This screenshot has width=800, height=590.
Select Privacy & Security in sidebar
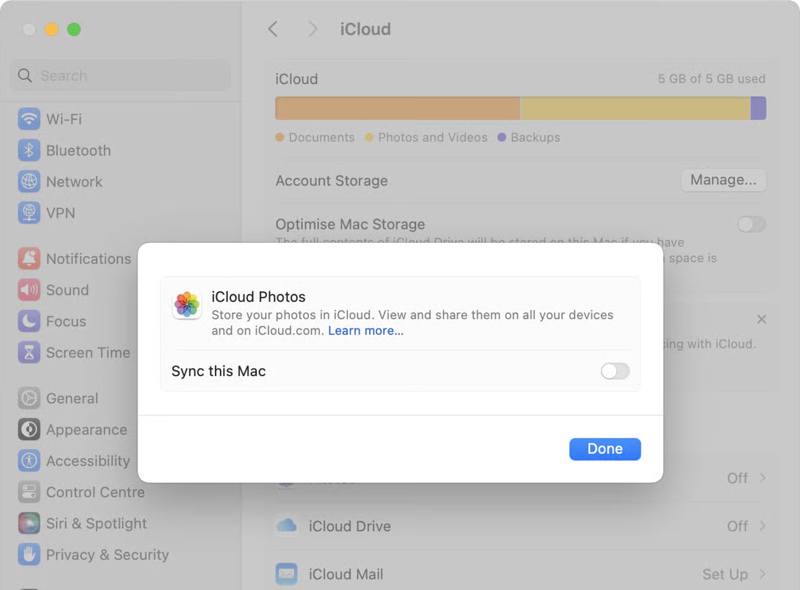tap(106, 554)
